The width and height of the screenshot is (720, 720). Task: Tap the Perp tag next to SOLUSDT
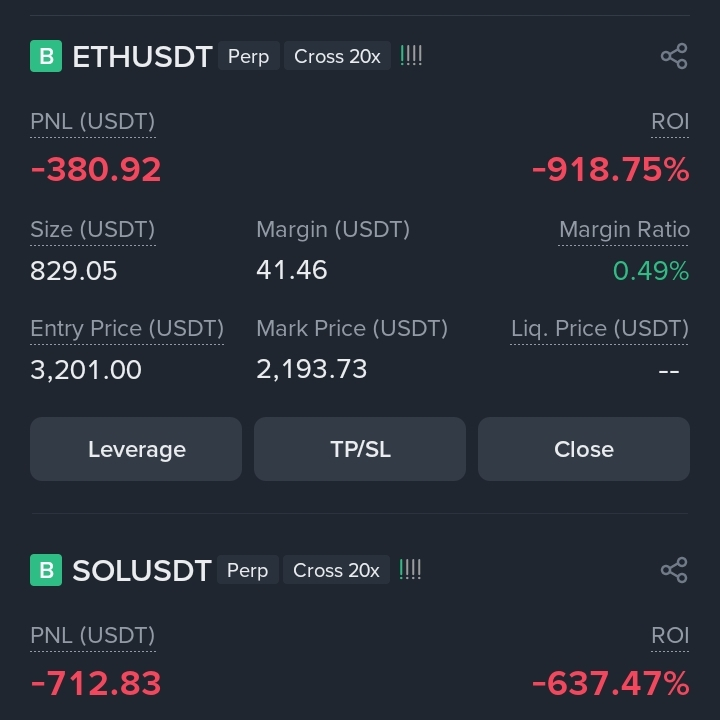coord(248,570)
